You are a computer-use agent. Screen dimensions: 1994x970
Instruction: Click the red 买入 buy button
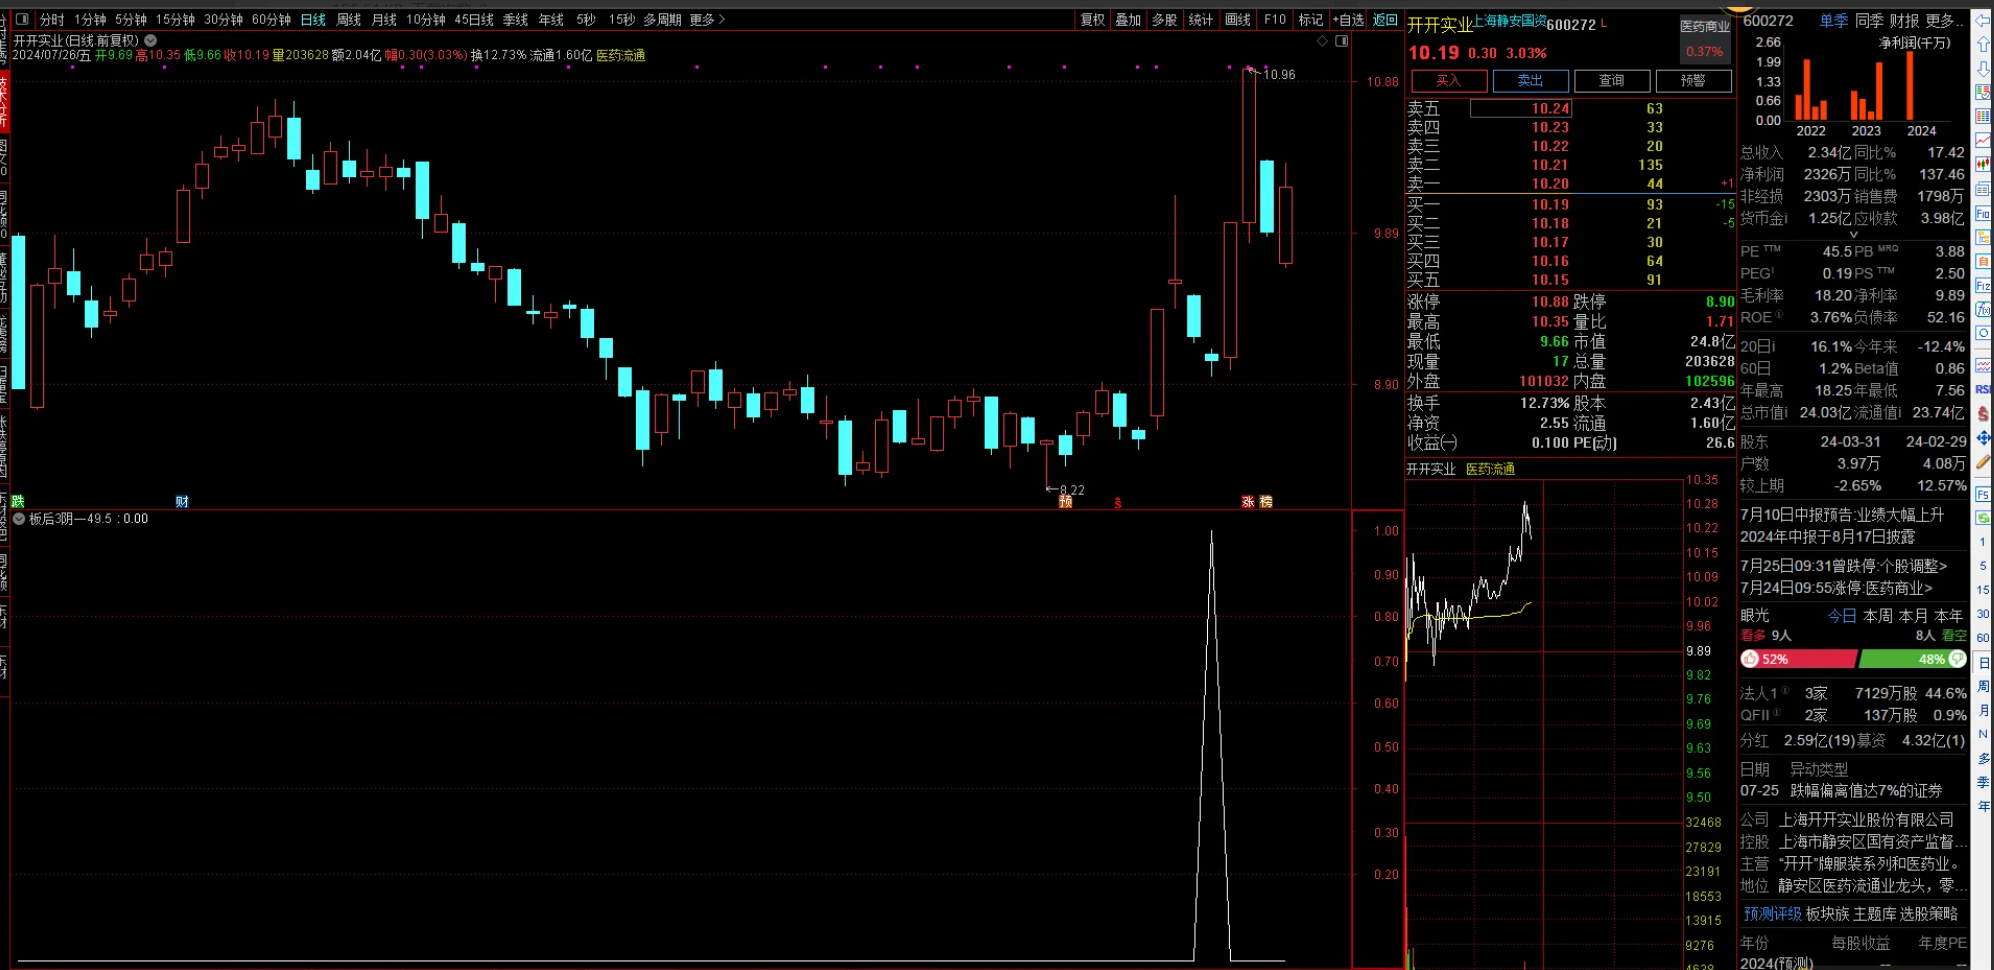tap(1448, 81)
